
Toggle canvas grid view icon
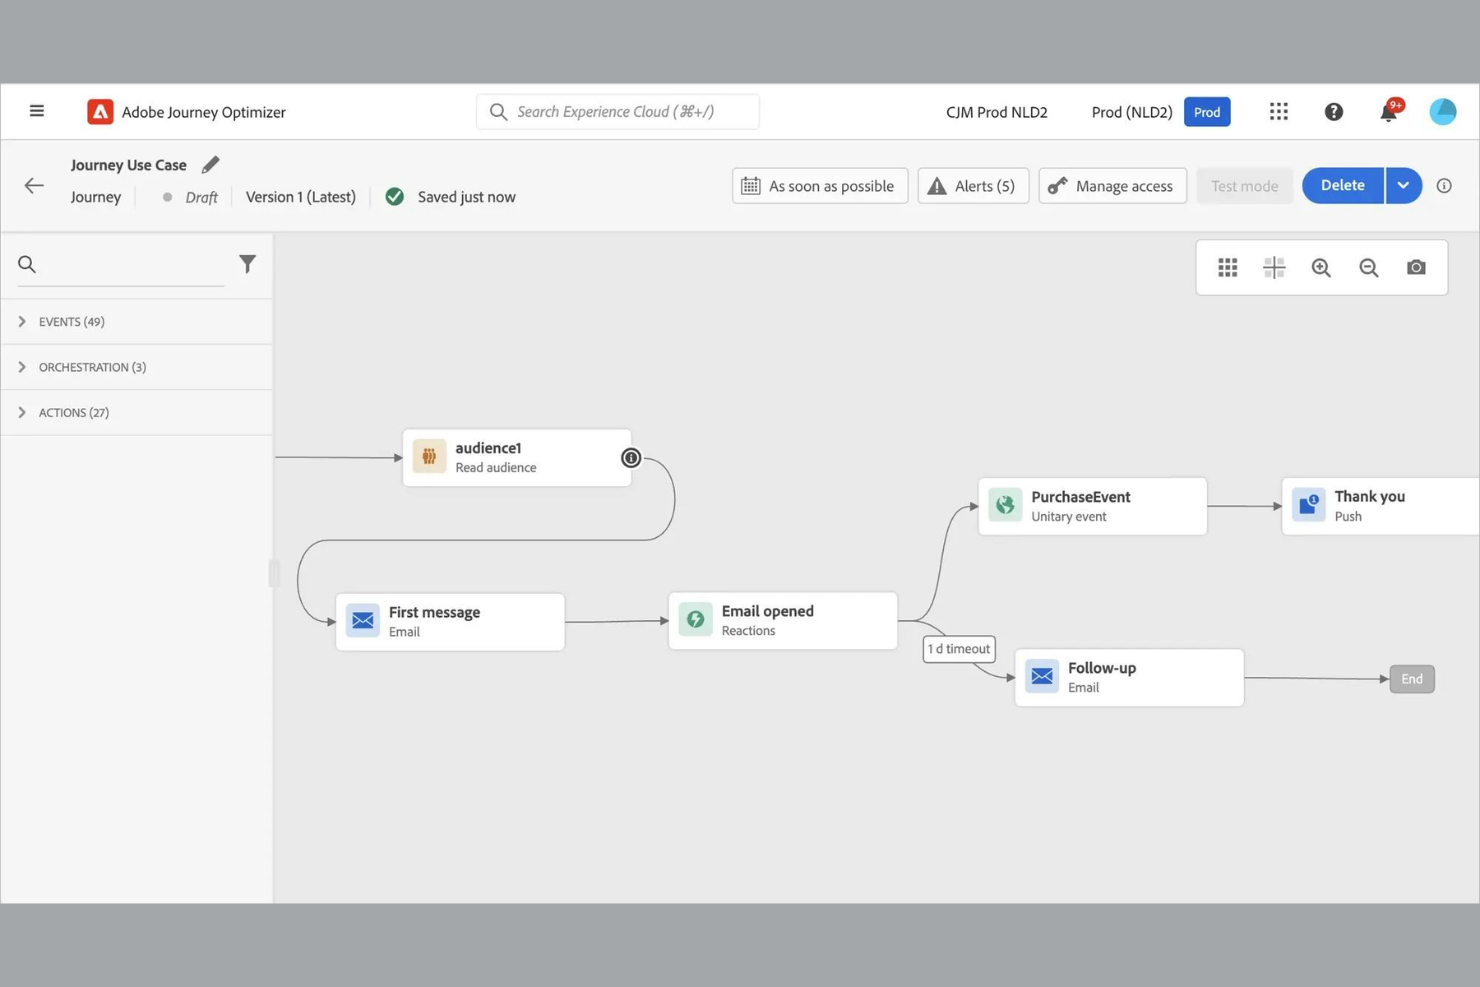tap(1227, 267)
